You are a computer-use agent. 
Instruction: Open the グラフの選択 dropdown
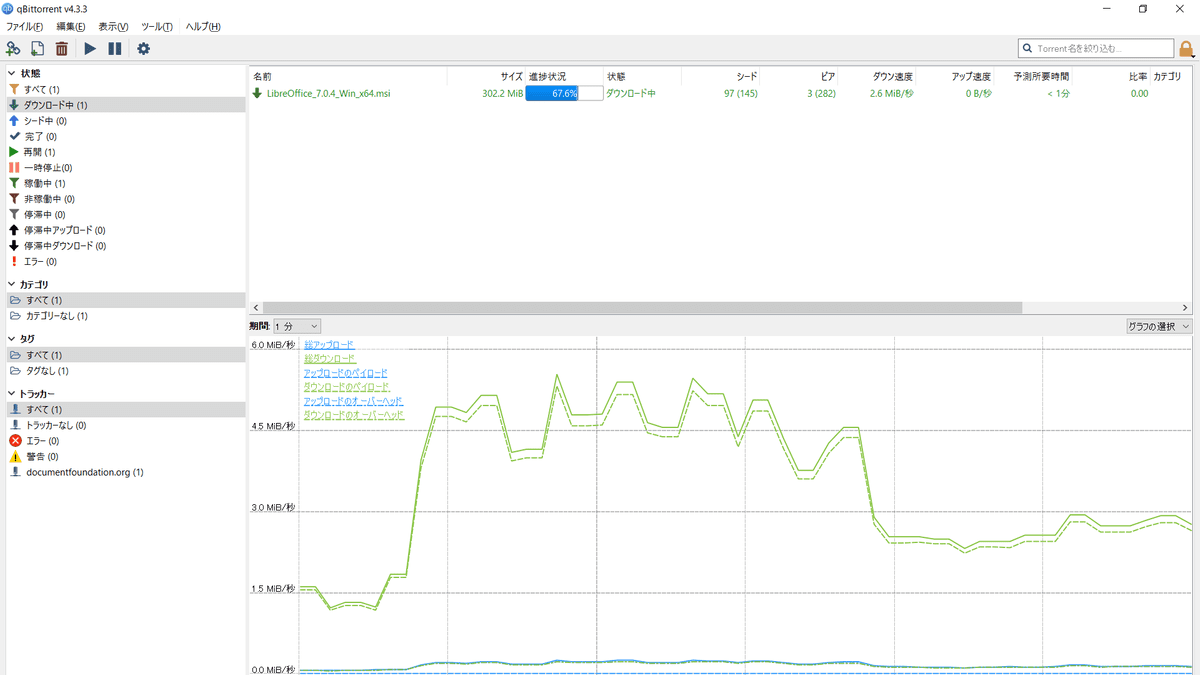coord(1158,326)
